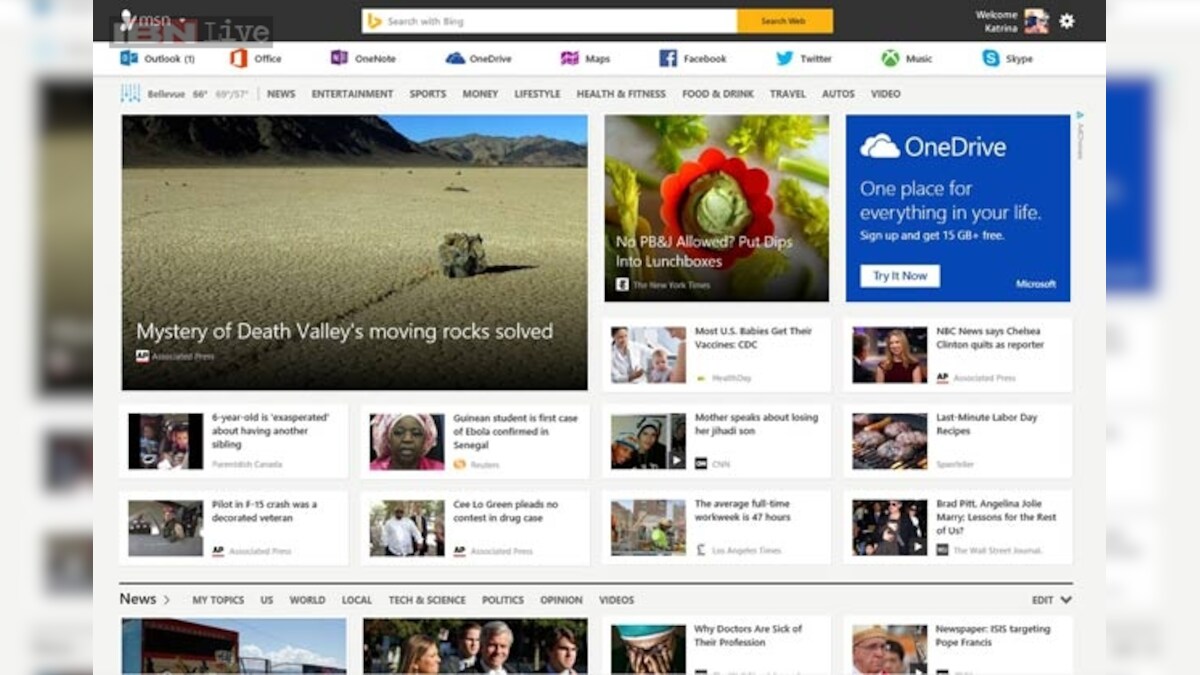Click Try It Now in the OneDrive ad
This screenshot has height=675, width=1200.
click(898, 275)
